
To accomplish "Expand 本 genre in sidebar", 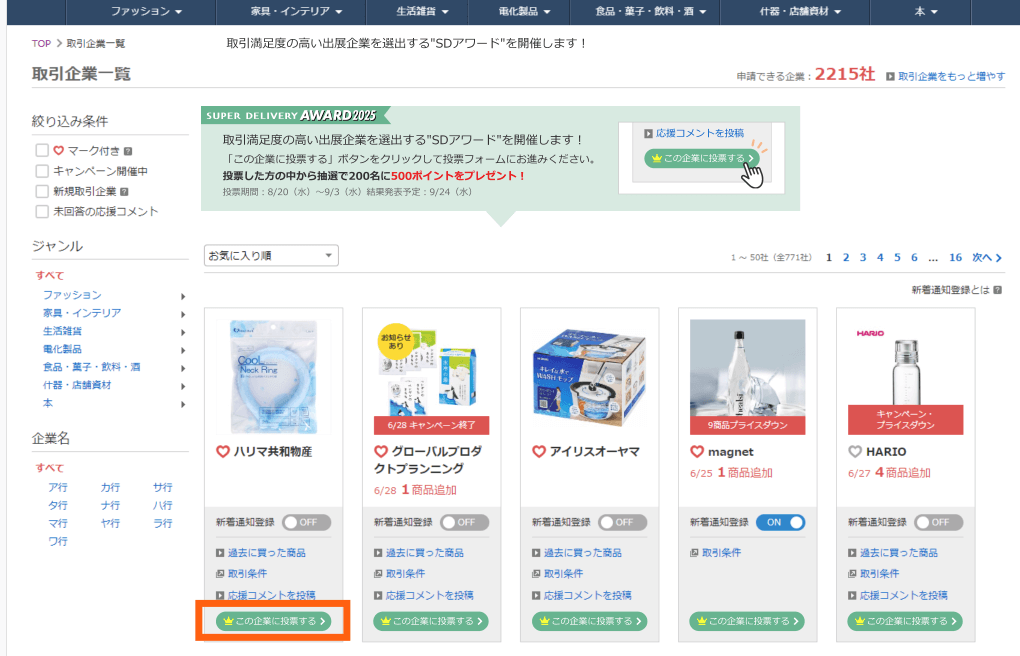I will 183,405.
